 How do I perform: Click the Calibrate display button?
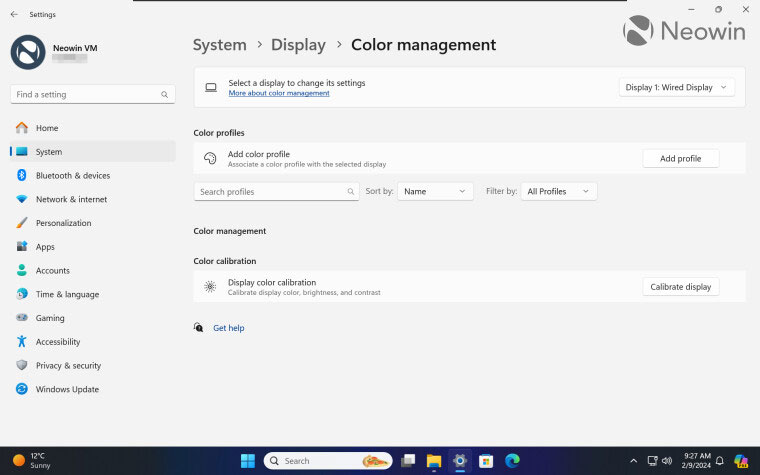tap(680, 287)
